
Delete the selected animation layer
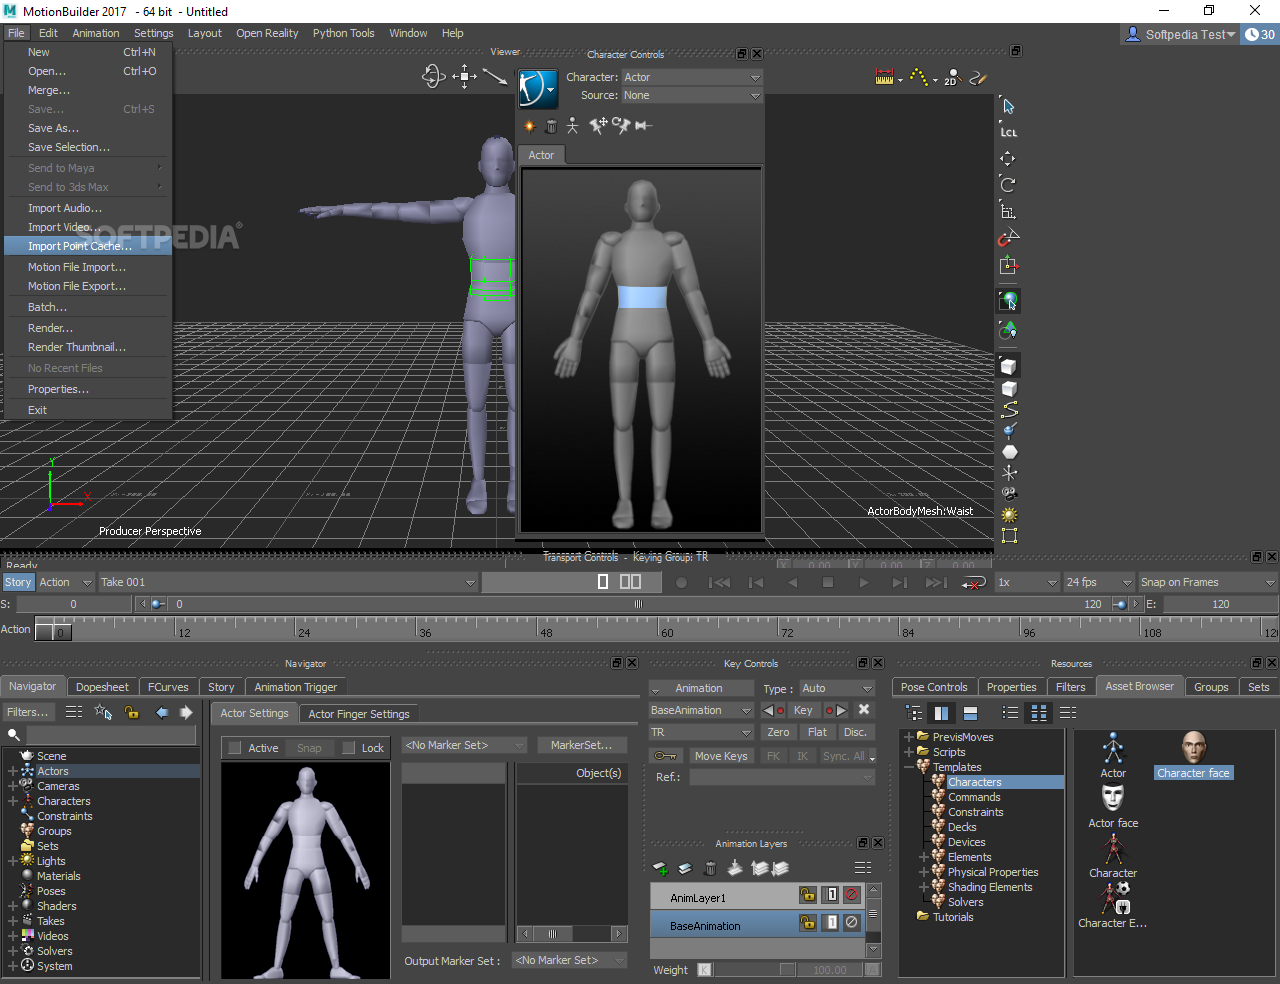(710, 868)
